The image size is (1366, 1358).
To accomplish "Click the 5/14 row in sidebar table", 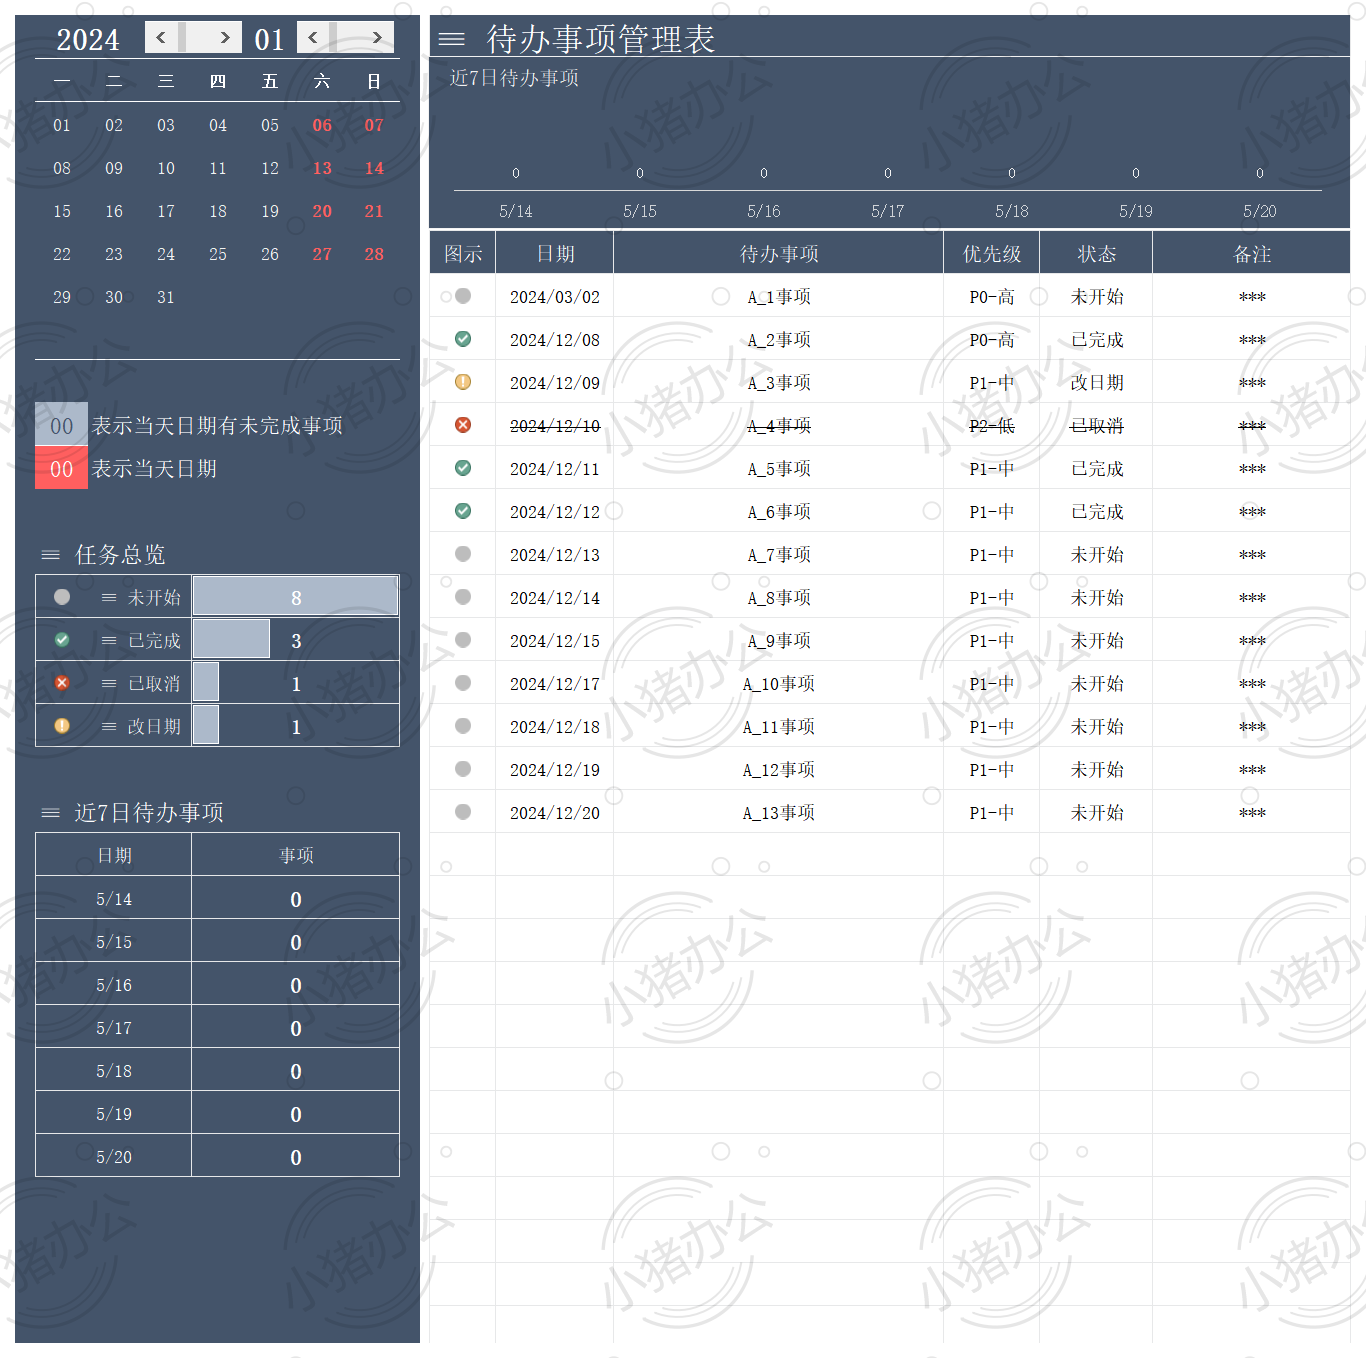I will pyautogui.click(x=217, y=898).
